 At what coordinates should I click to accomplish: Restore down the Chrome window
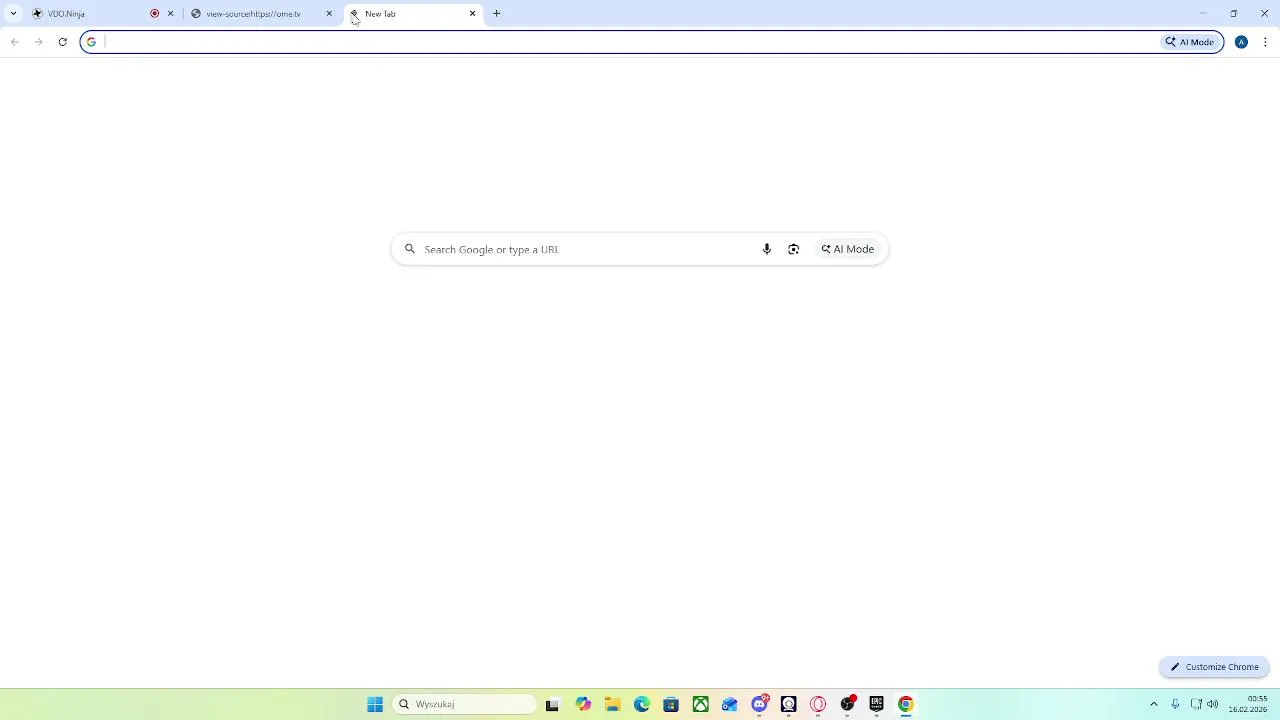coord(1234,14)
